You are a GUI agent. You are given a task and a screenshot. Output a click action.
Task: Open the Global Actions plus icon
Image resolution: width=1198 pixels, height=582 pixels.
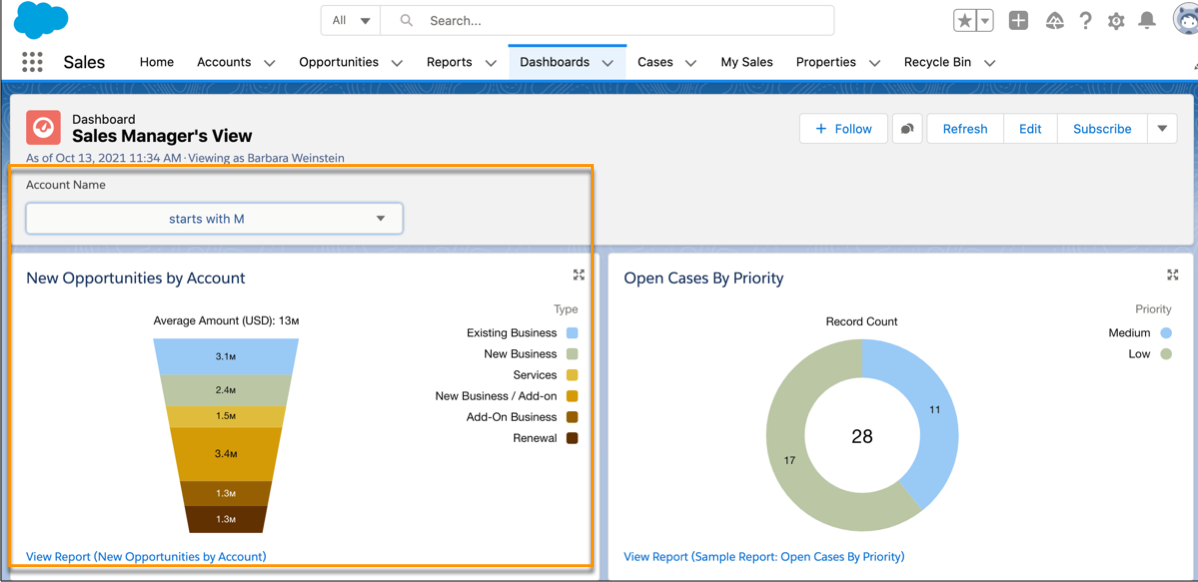1018,21
